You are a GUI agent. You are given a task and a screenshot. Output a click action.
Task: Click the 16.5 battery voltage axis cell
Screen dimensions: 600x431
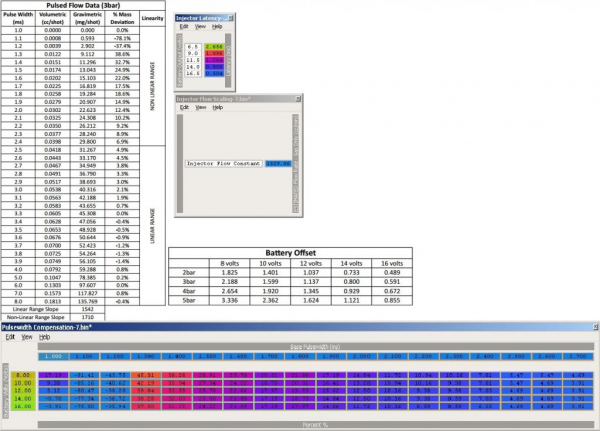(x=192, y=73)
